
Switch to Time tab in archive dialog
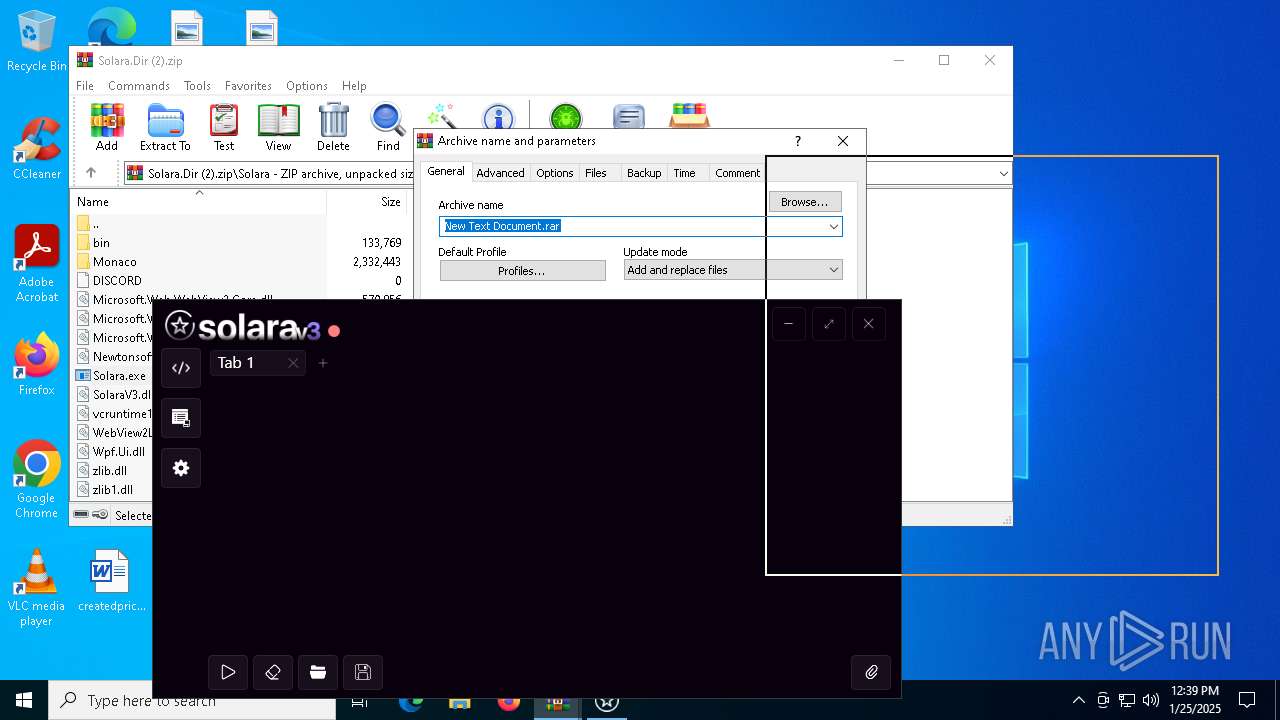[684, 173]
